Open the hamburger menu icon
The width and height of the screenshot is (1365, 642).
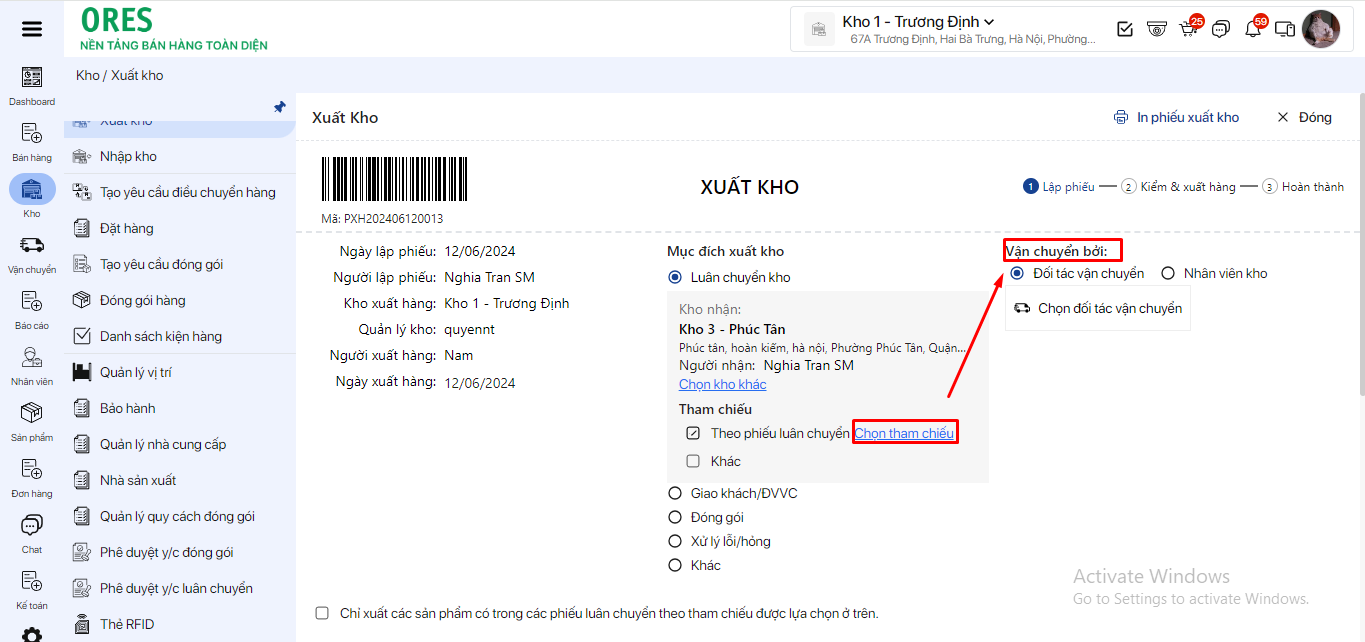32,29
